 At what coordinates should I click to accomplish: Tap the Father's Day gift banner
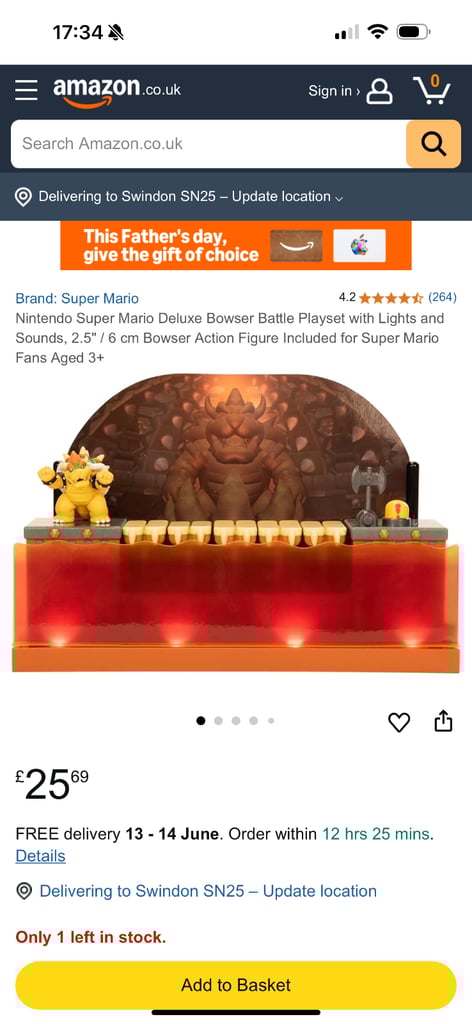pyautogui.click(x=236, y=246)
